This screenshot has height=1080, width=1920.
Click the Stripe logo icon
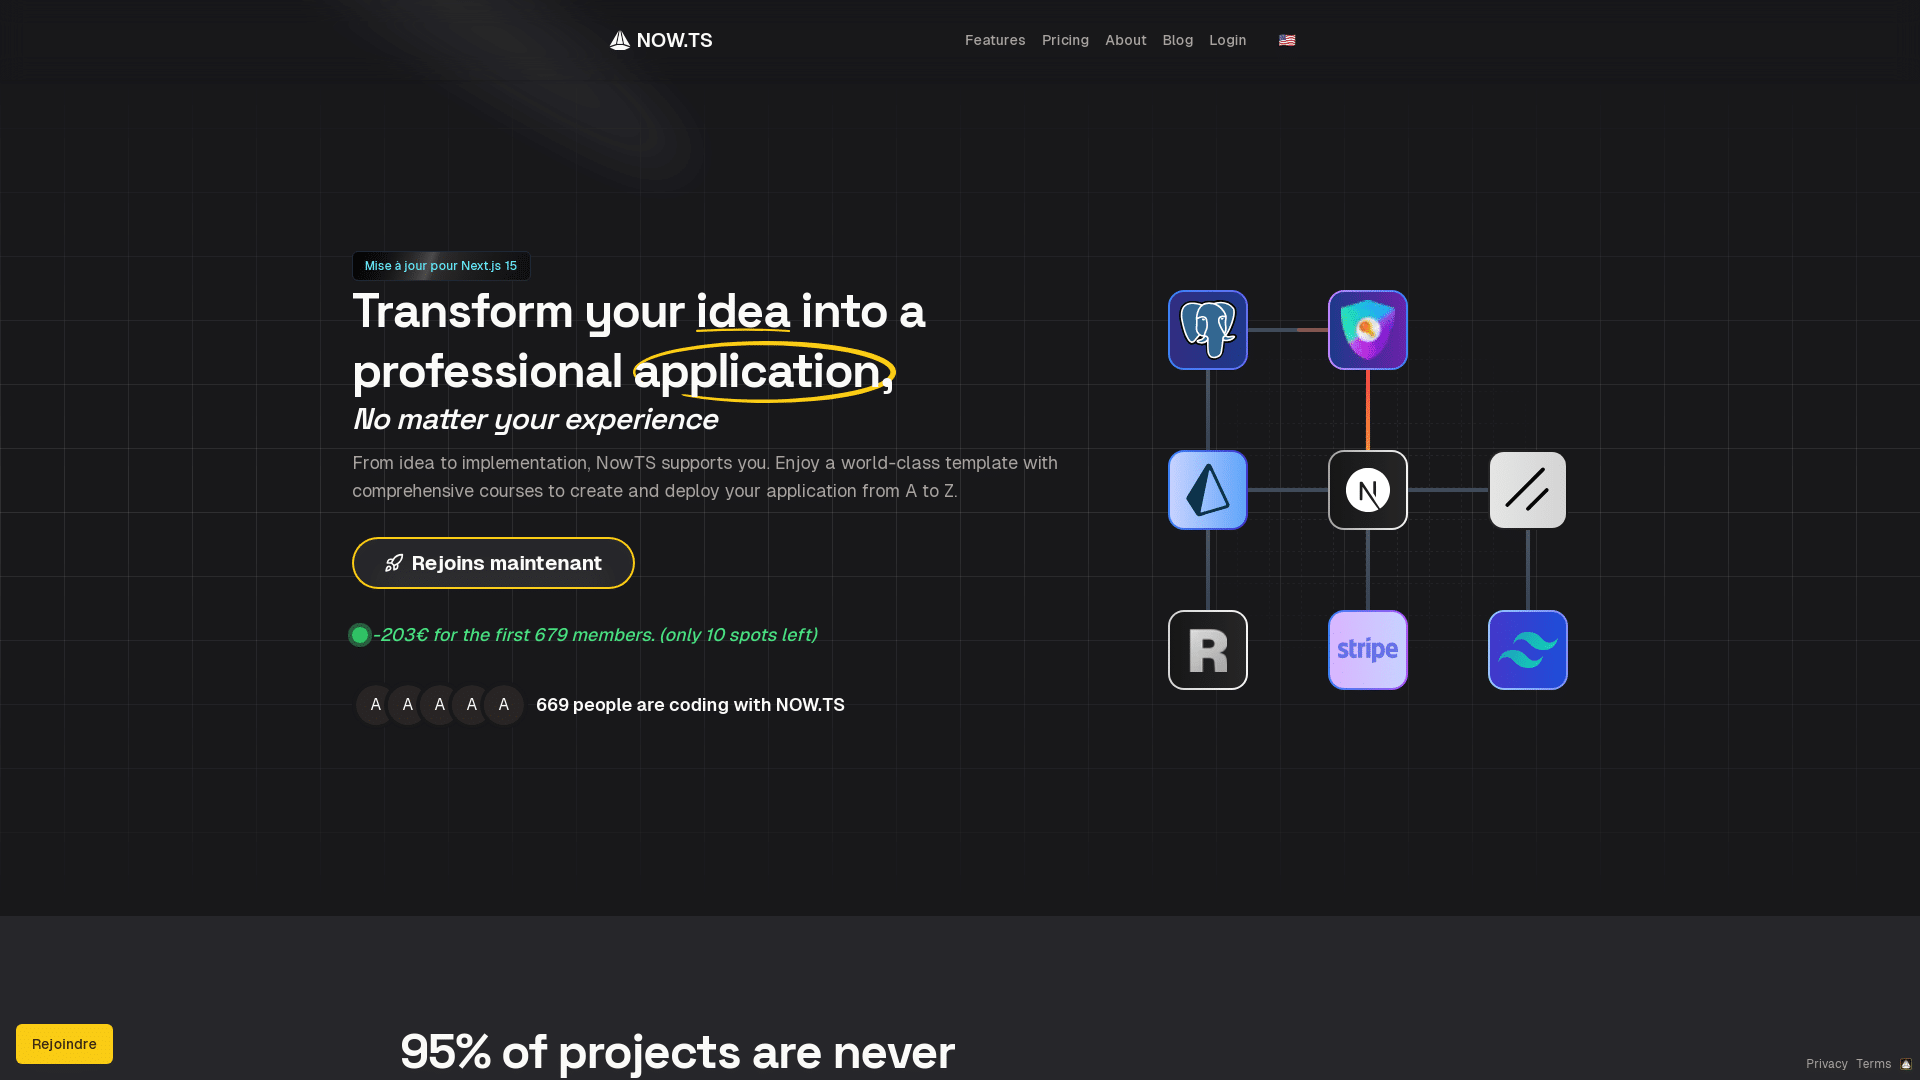(1367, 650)
